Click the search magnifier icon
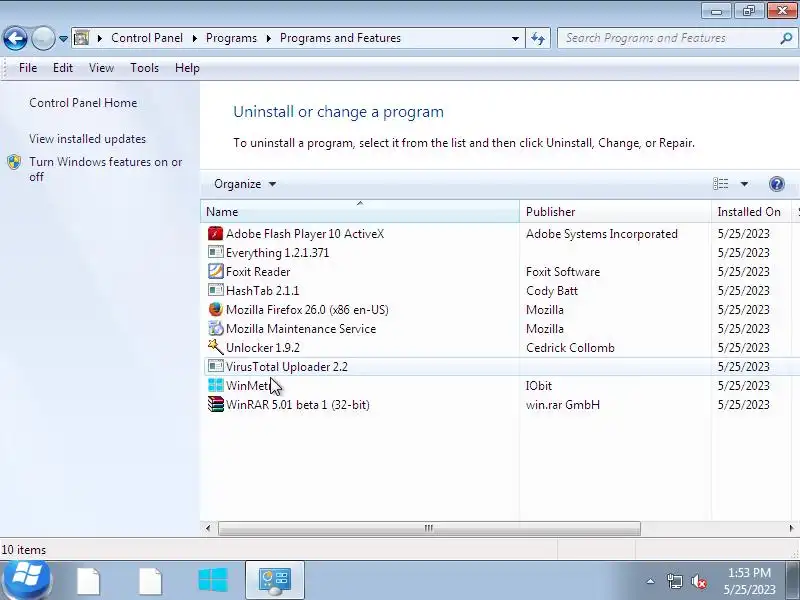Viewport: 800px width, 600px height. coord(786,38)
